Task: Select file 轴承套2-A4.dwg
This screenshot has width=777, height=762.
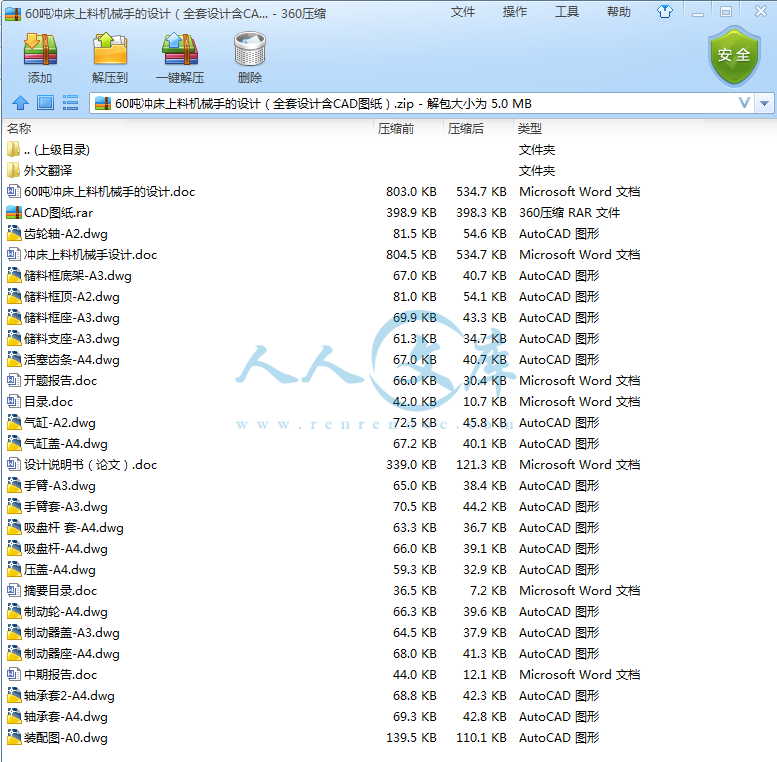Action: click(69, 696)
